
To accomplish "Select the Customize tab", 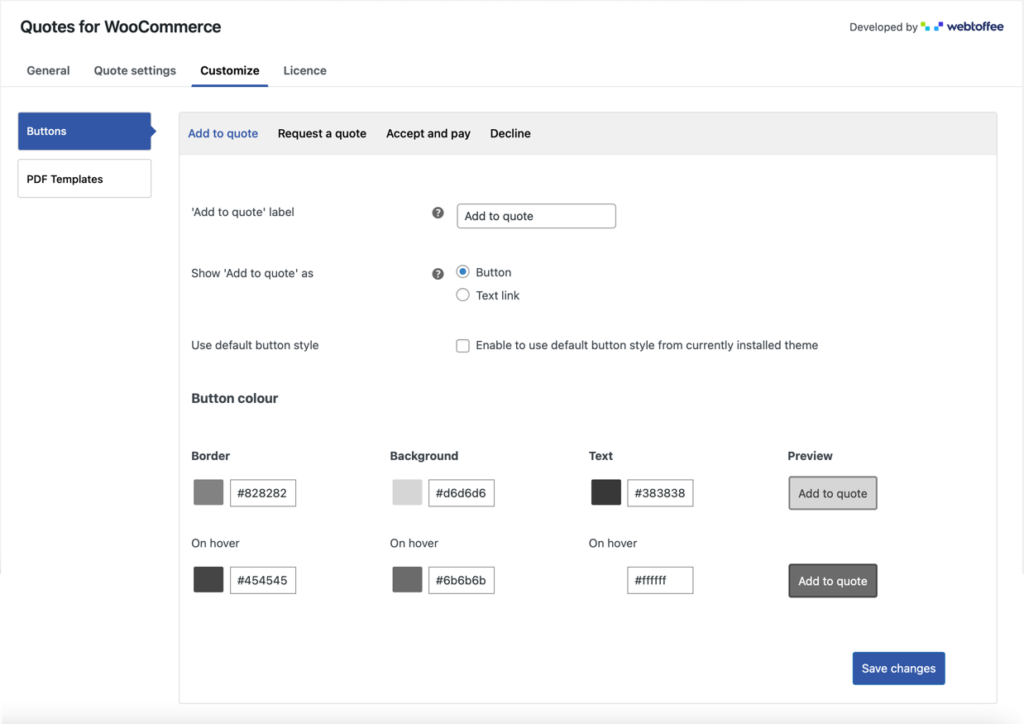I will pos(229,71).
